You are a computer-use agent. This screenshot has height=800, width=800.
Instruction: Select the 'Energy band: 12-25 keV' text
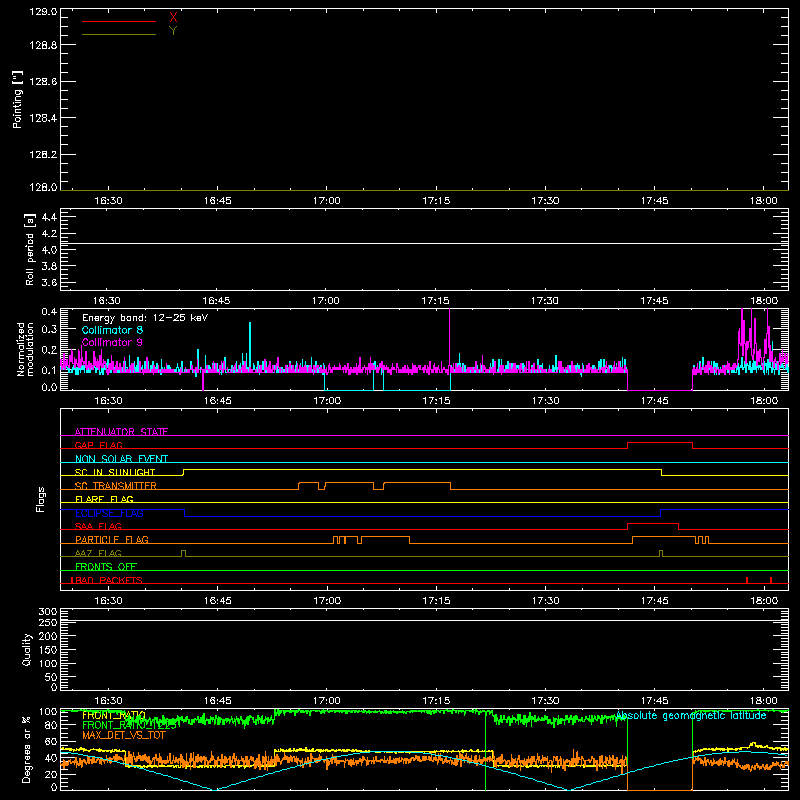[x=145, y=318]
